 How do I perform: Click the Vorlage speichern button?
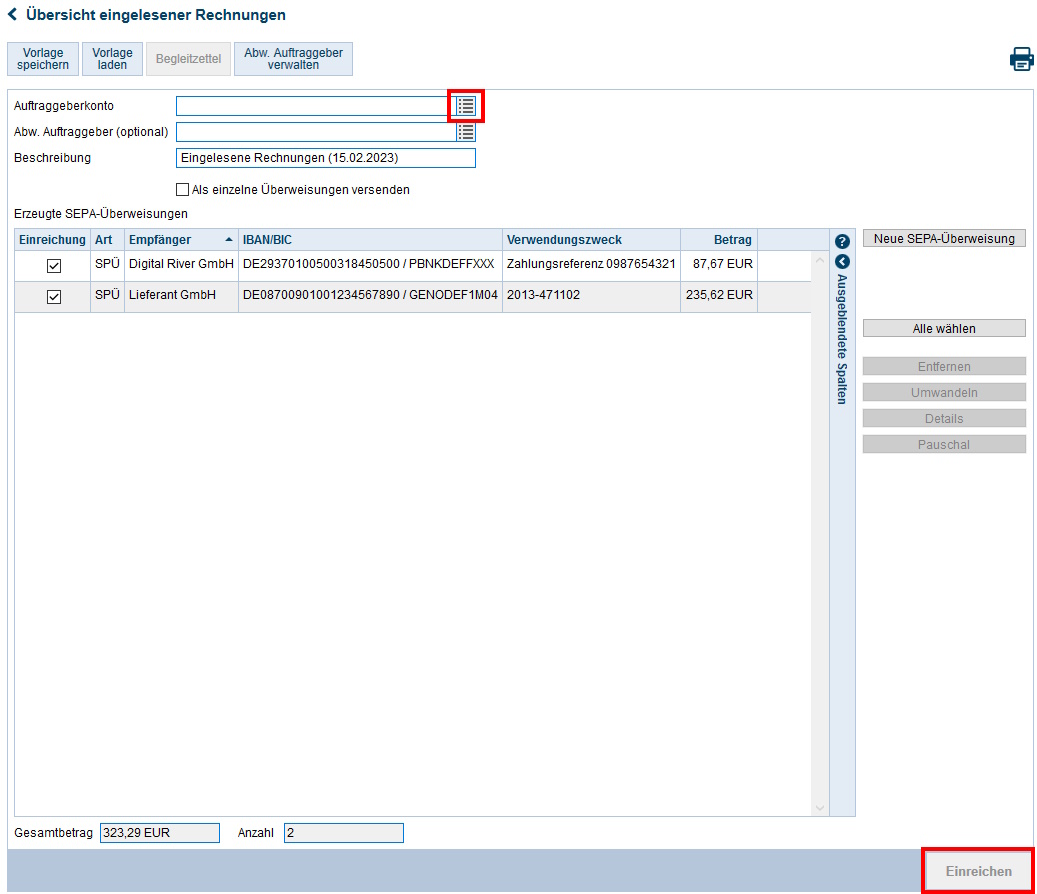(43, 59)
